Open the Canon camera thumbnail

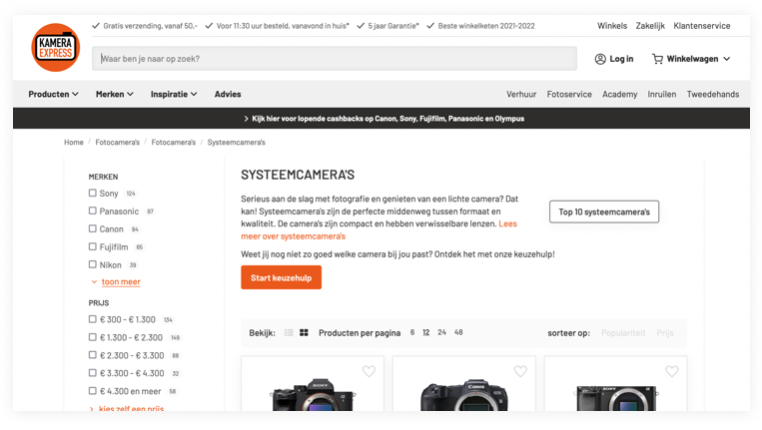click(464, 395)
